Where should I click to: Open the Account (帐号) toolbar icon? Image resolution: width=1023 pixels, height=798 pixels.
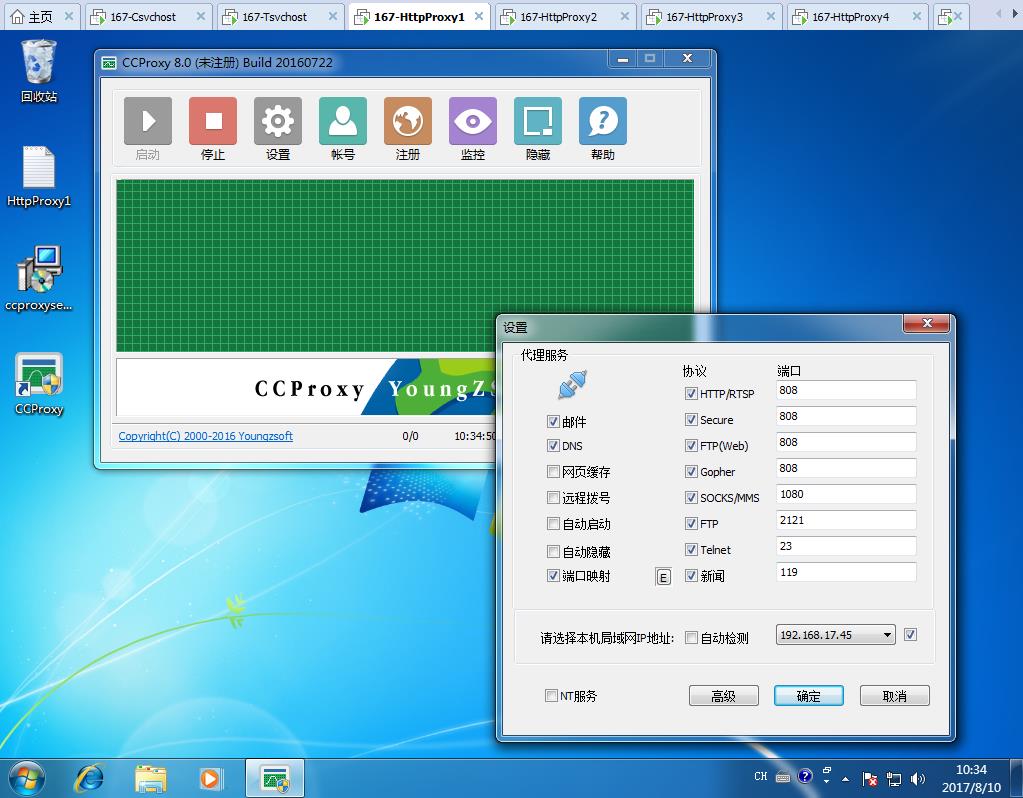[x=343, y=122]
